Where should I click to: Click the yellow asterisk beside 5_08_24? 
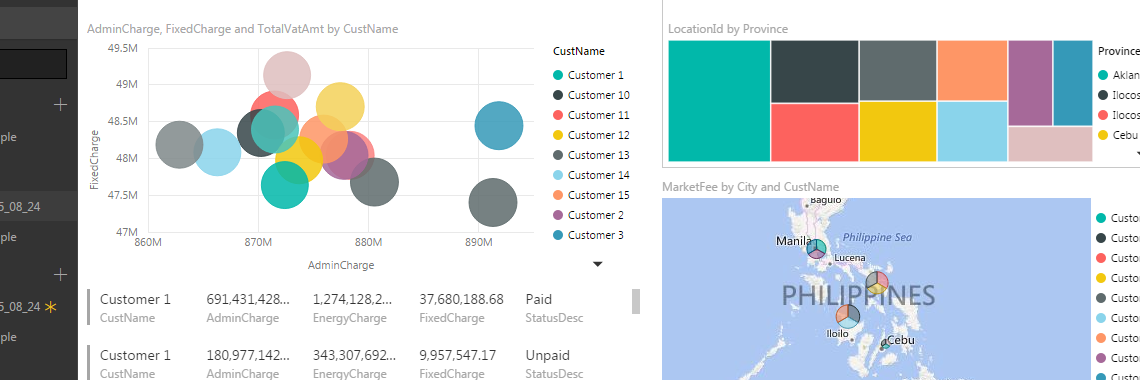50,307
